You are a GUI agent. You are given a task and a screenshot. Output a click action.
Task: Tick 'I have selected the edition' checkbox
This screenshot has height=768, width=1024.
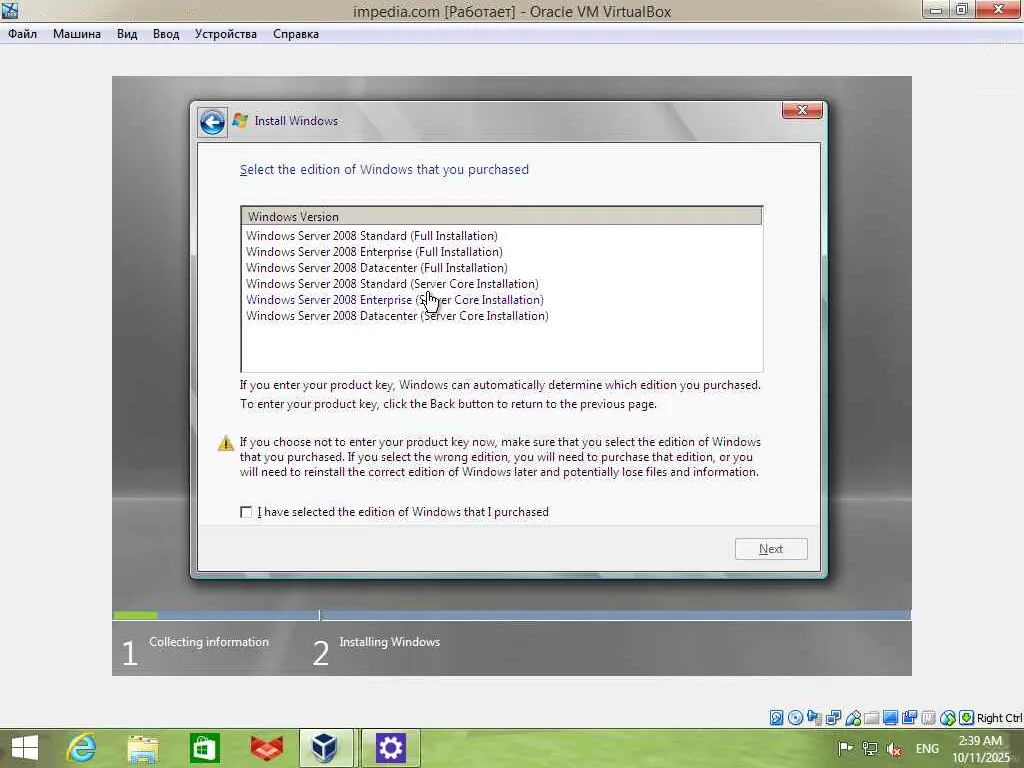[x=246, y=512]
